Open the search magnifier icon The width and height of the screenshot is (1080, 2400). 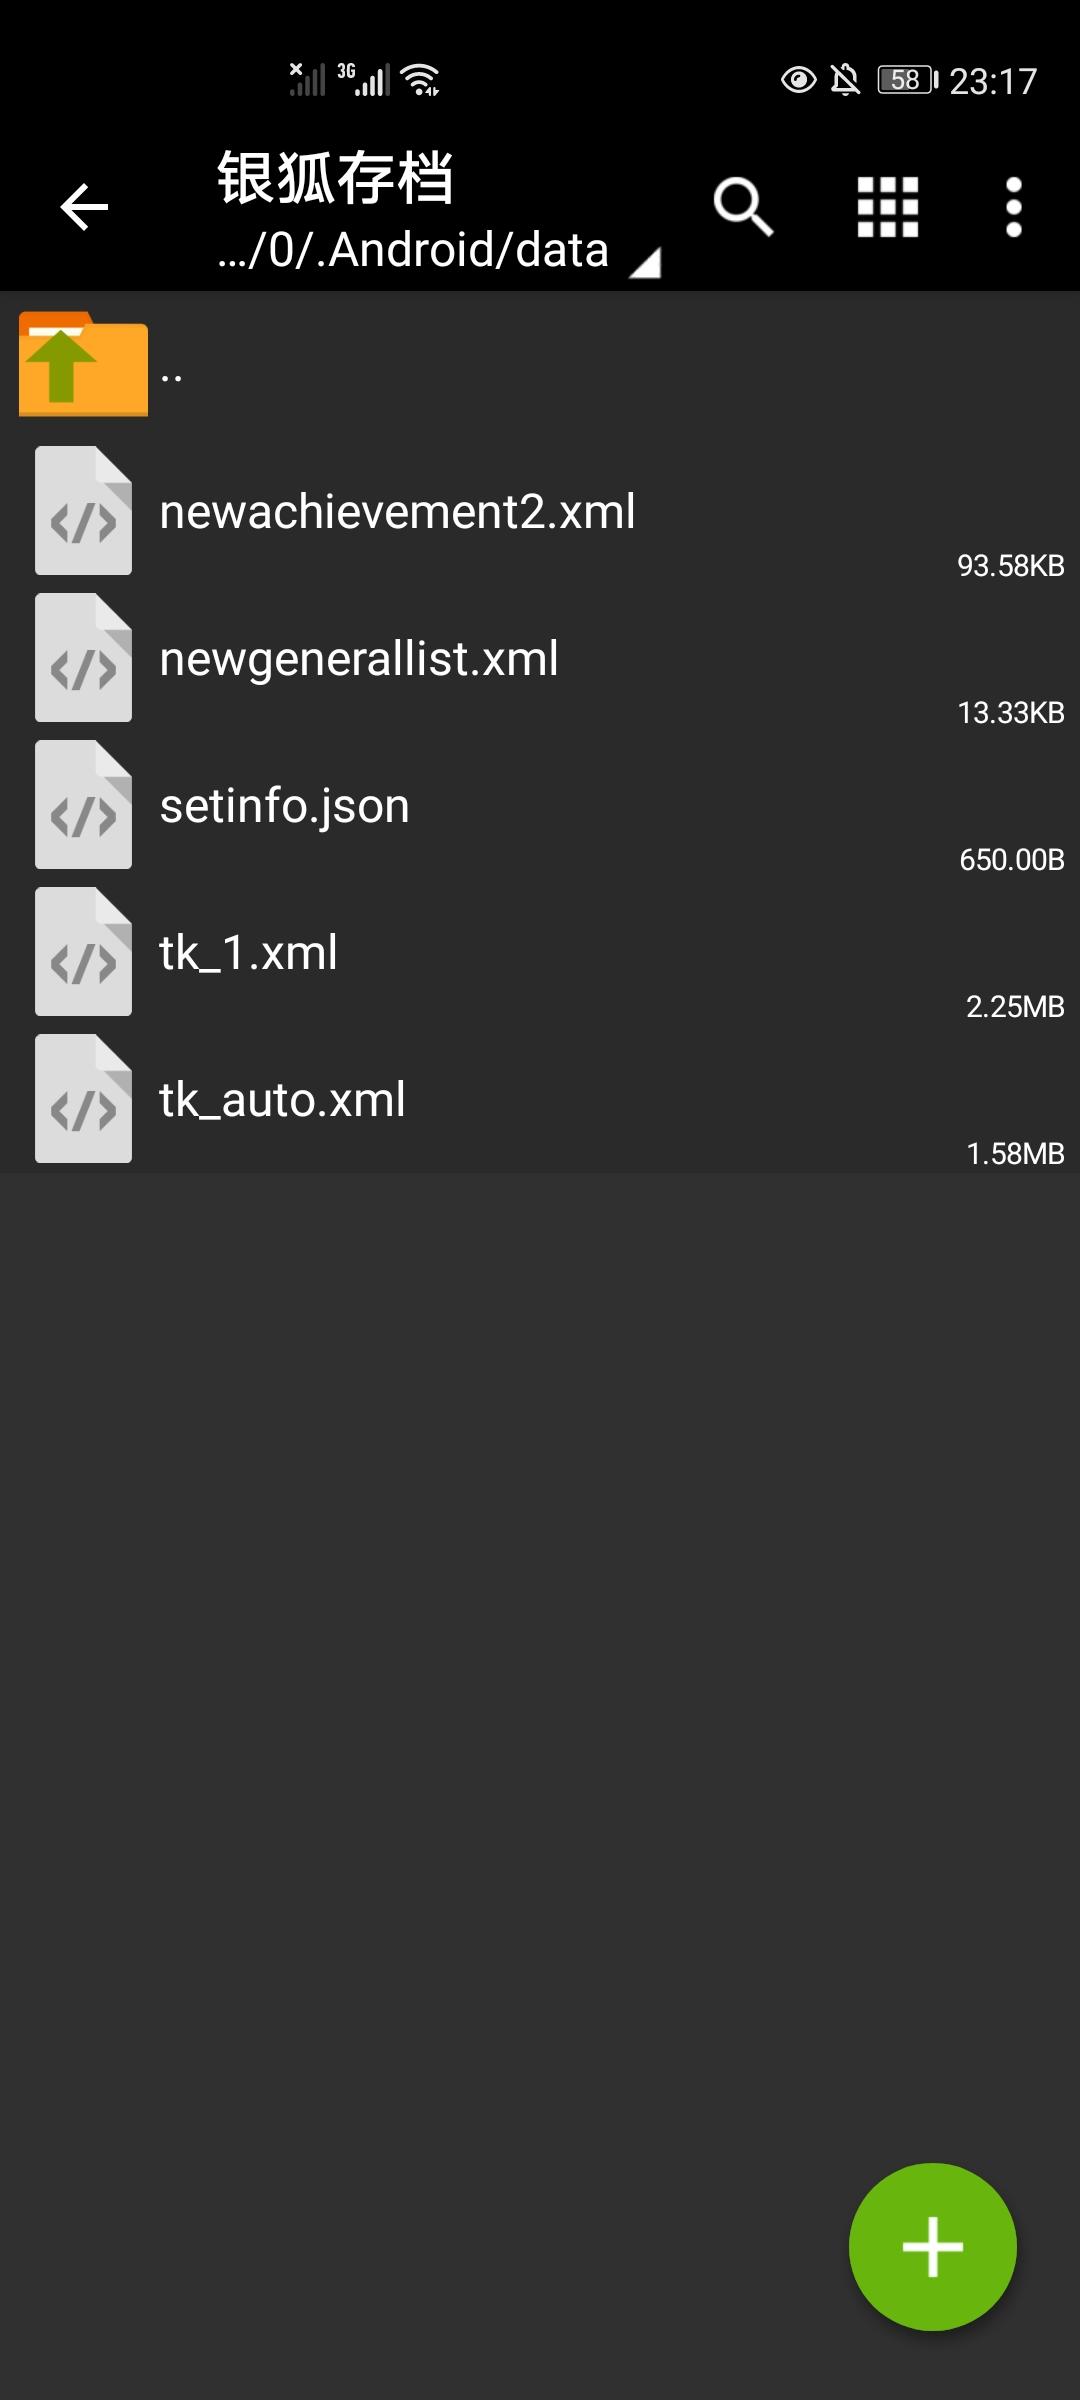coord(743,207)
